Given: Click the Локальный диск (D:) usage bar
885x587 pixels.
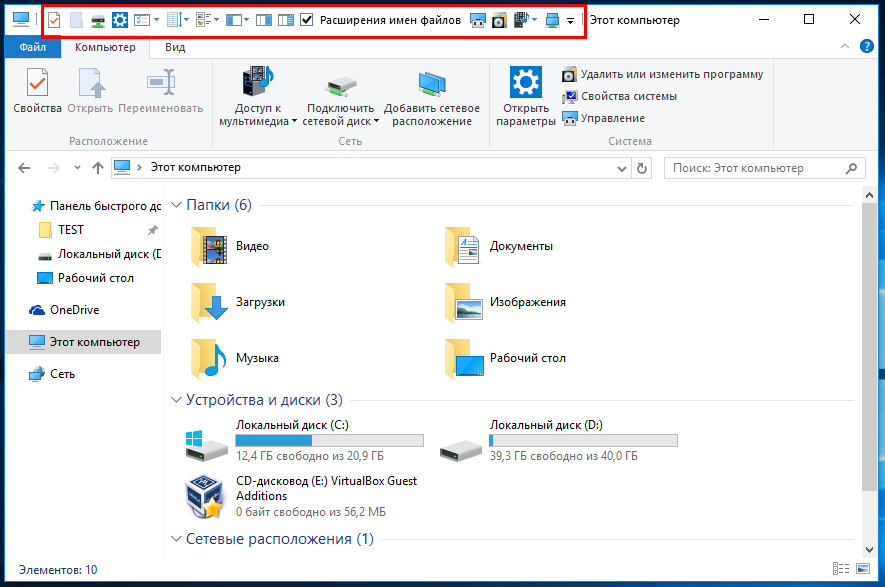Looking at the screenshot, I should 583,441.
